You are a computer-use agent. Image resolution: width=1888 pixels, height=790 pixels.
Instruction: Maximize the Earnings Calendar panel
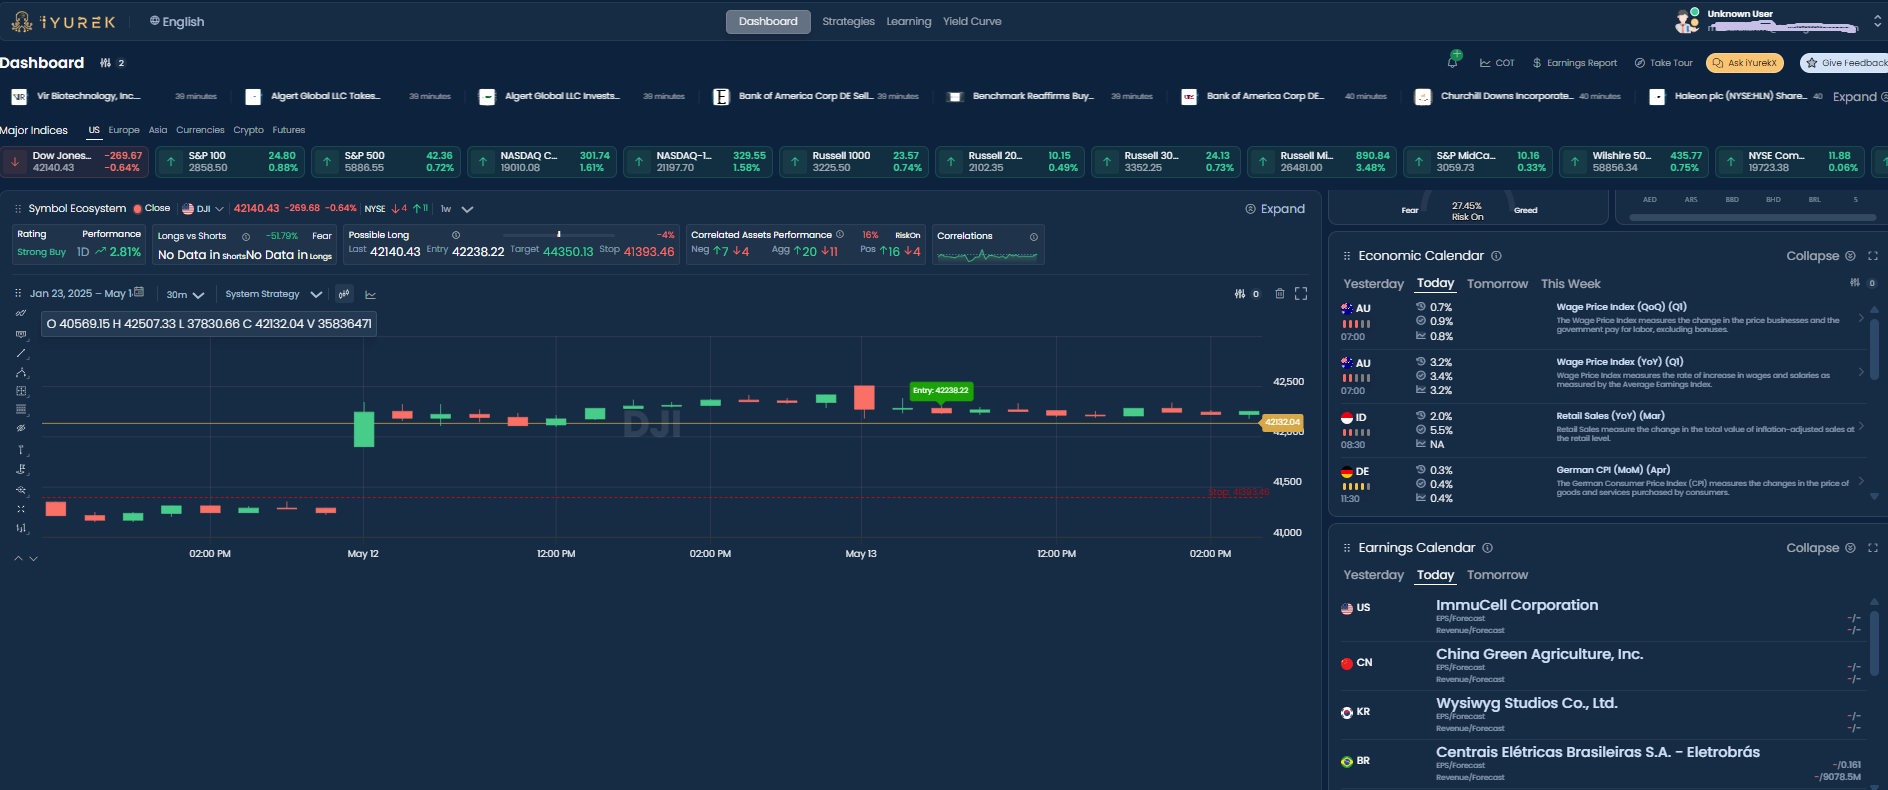click(1873, 548)
